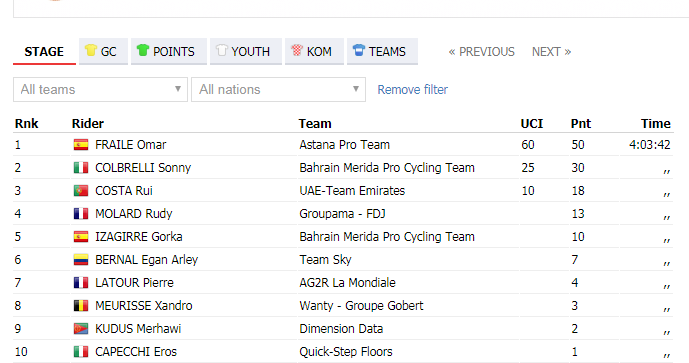Go to the PREVIOUS stage
This screenshot has width=689, height=363.
point(481,52)
